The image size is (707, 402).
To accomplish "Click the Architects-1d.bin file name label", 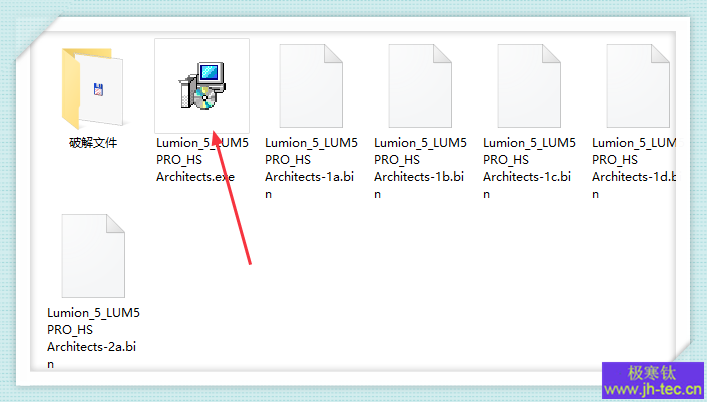I will [x=634, y=168].
